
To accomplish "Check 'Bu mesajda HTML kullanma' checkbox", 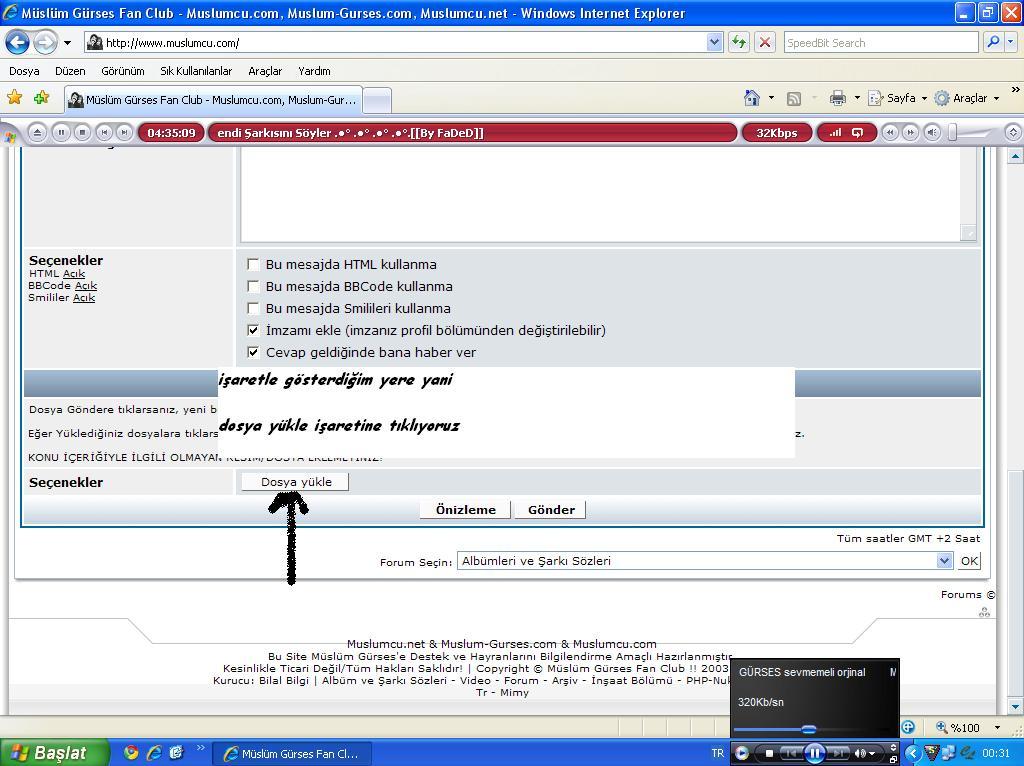I will click(x=253, y=264).
